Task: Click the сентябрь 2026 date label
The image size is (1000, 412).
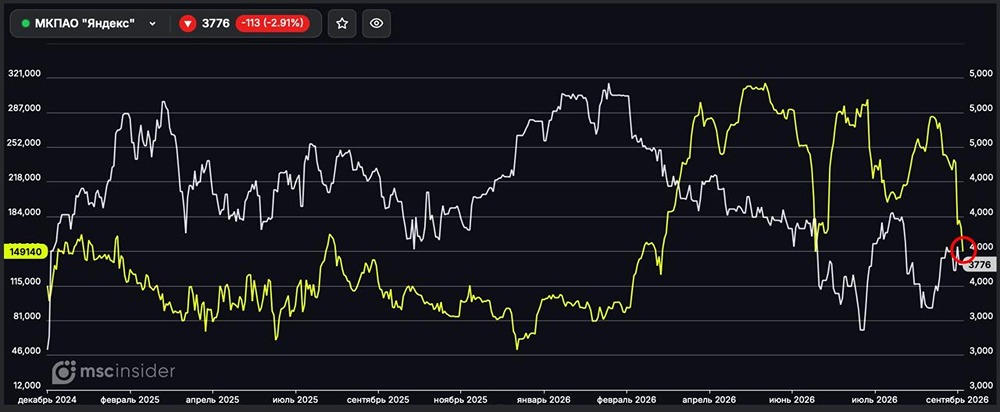Action: 957,400
